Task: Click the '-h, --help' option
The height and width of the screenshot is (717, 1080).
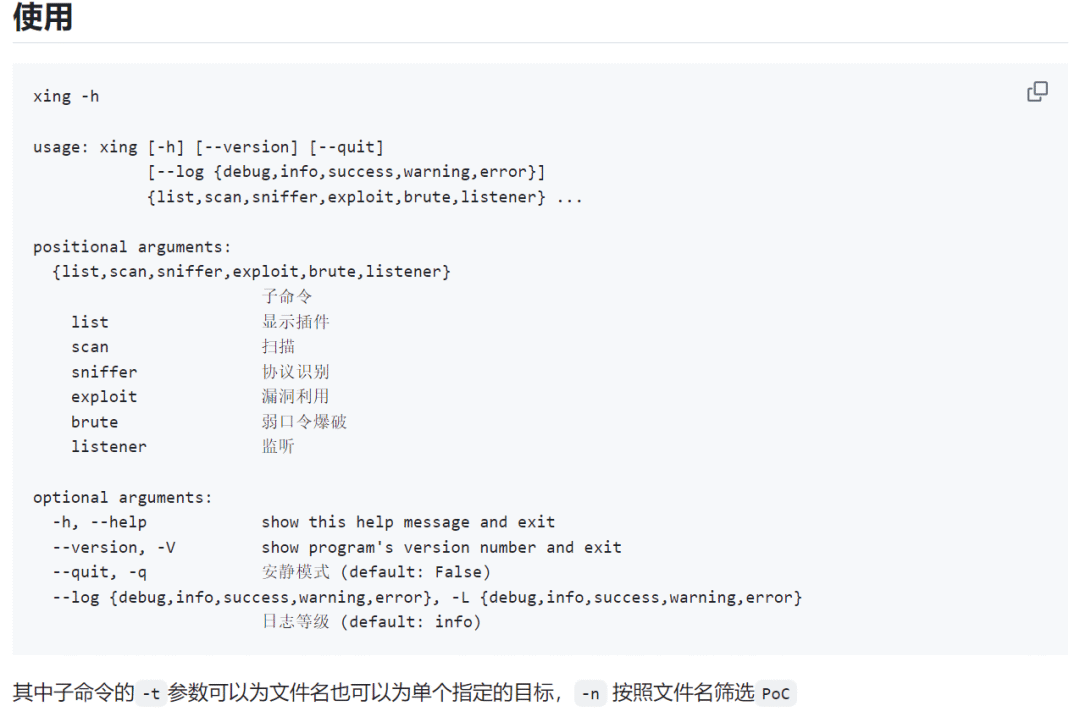Action: pos(100,522)
